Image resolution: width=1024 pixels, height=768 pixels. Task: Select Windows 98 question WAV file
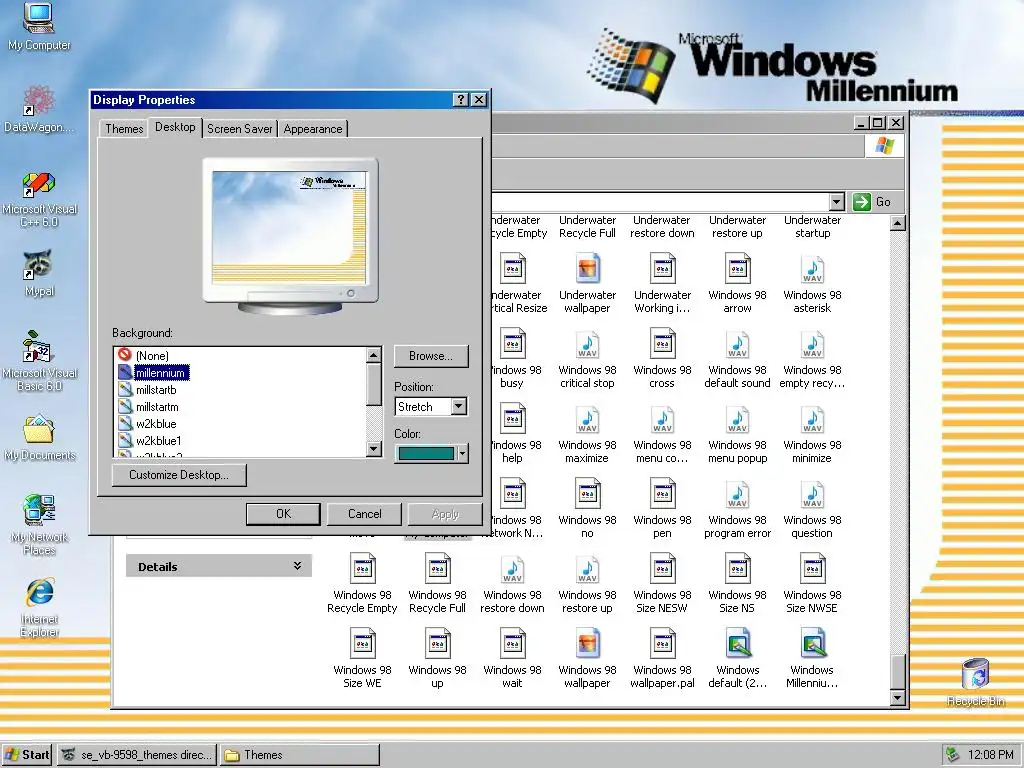(x=812, y=509)
